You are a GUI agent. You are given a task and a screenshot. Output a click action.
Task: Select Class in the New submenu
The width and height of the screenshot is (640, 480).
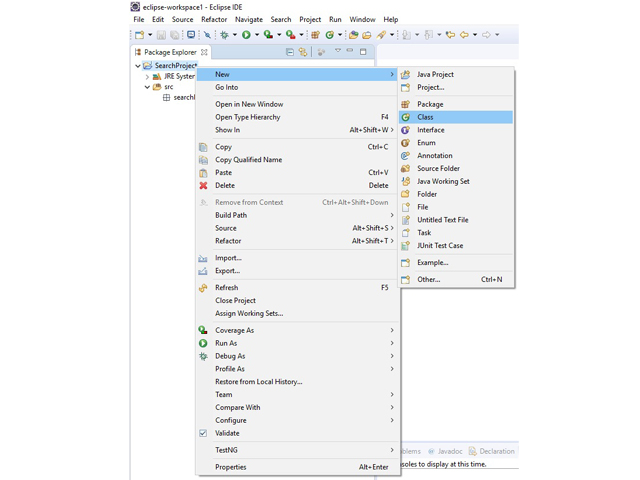coord(456,117)
